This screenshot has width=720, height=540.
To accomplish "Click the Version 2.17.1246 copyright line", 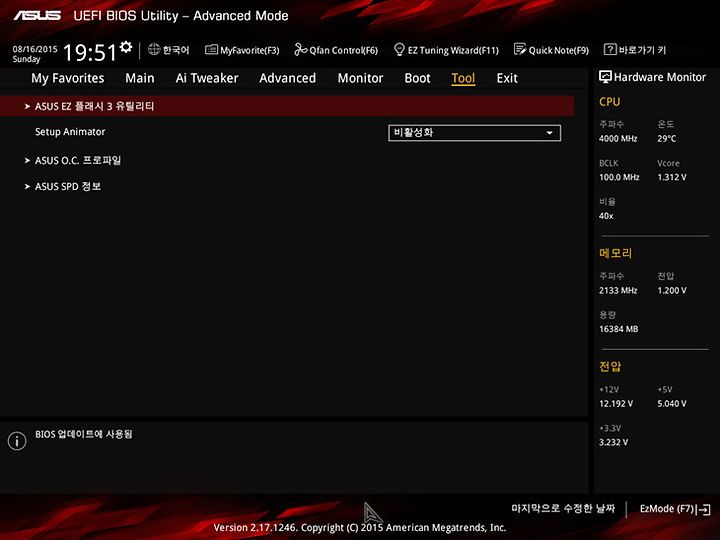I will [360, 528].
